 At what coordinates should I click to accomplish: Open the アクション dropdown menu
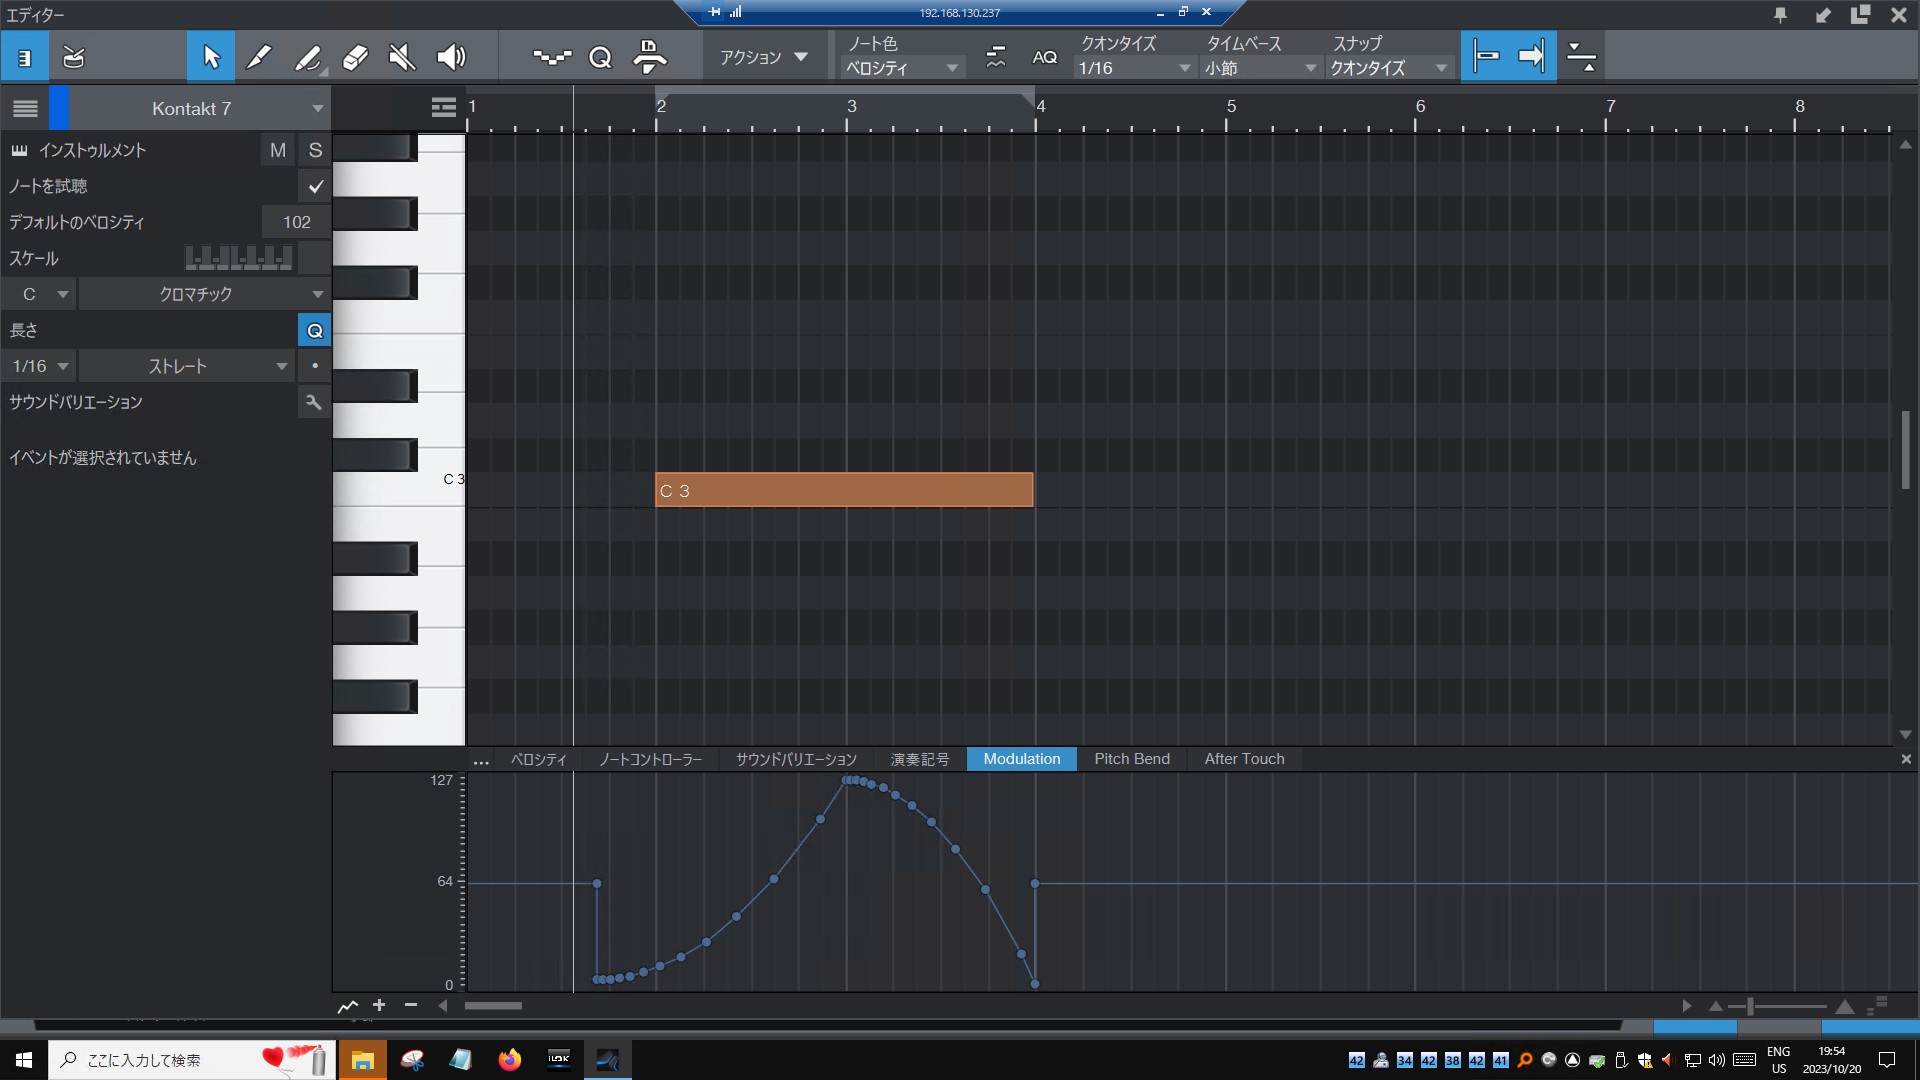(764, 57)
